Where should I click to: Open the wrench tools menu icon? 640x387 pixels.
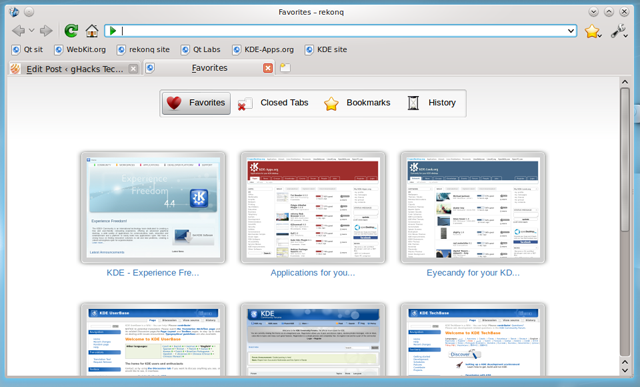pyautogui.click(x=618, y=31)
